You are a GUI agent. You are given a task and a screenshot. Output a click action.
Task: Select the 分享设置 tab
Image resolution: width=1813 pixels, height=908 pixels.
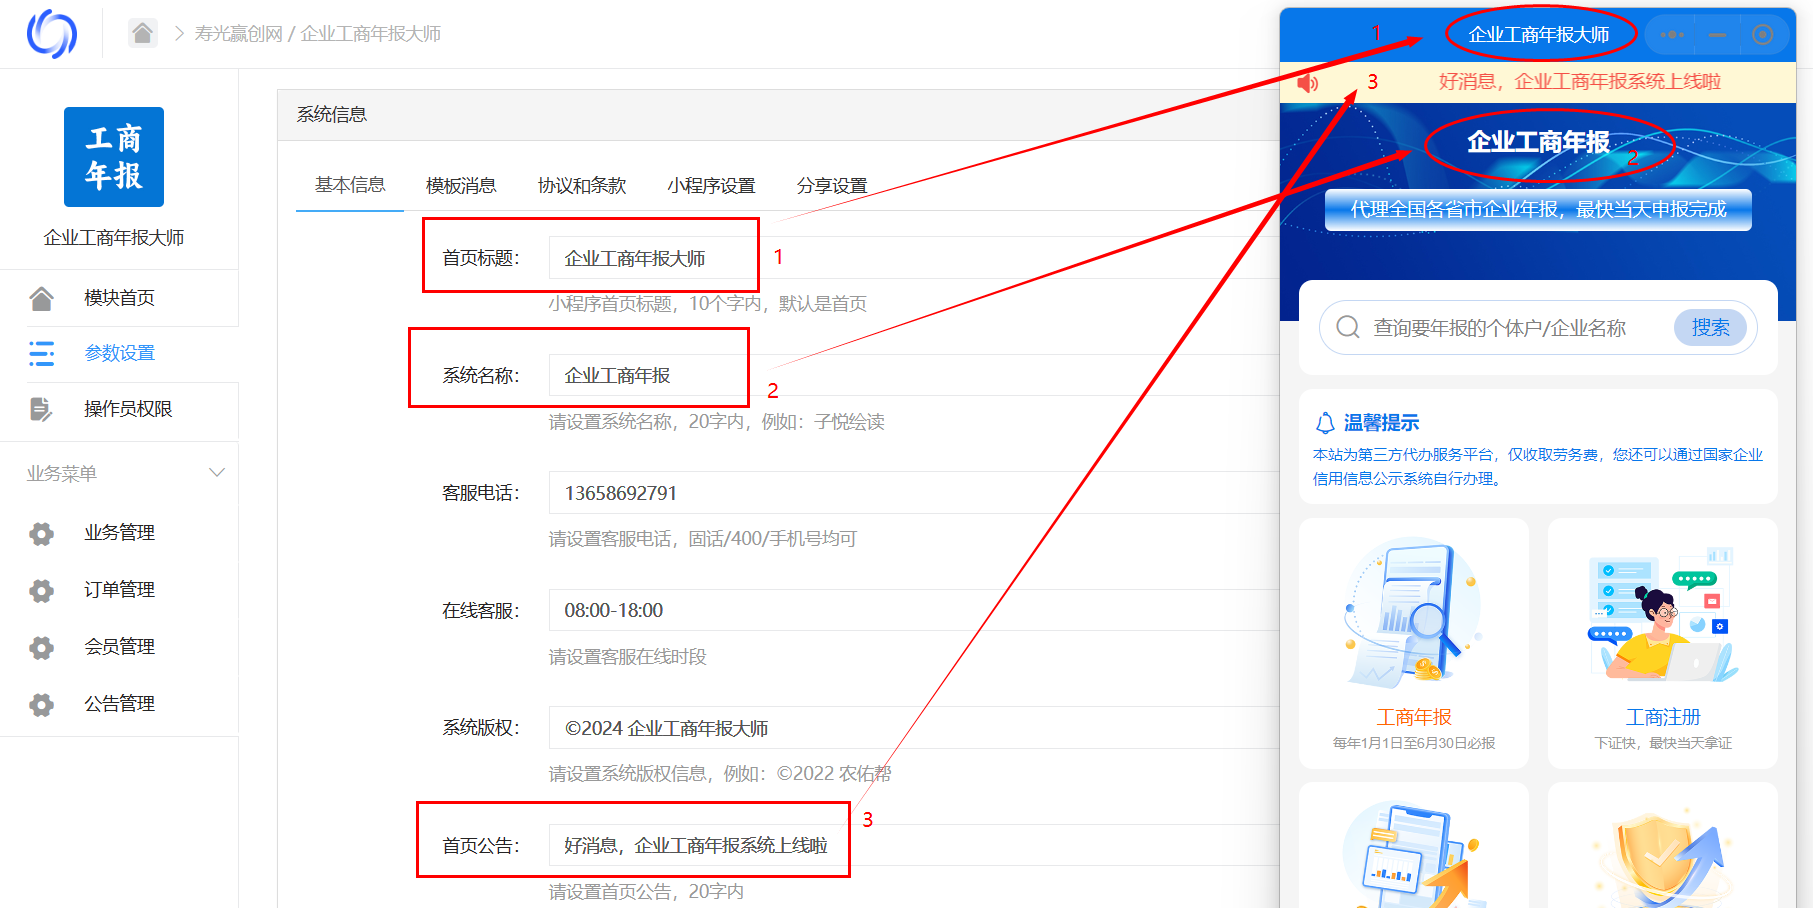832,186
